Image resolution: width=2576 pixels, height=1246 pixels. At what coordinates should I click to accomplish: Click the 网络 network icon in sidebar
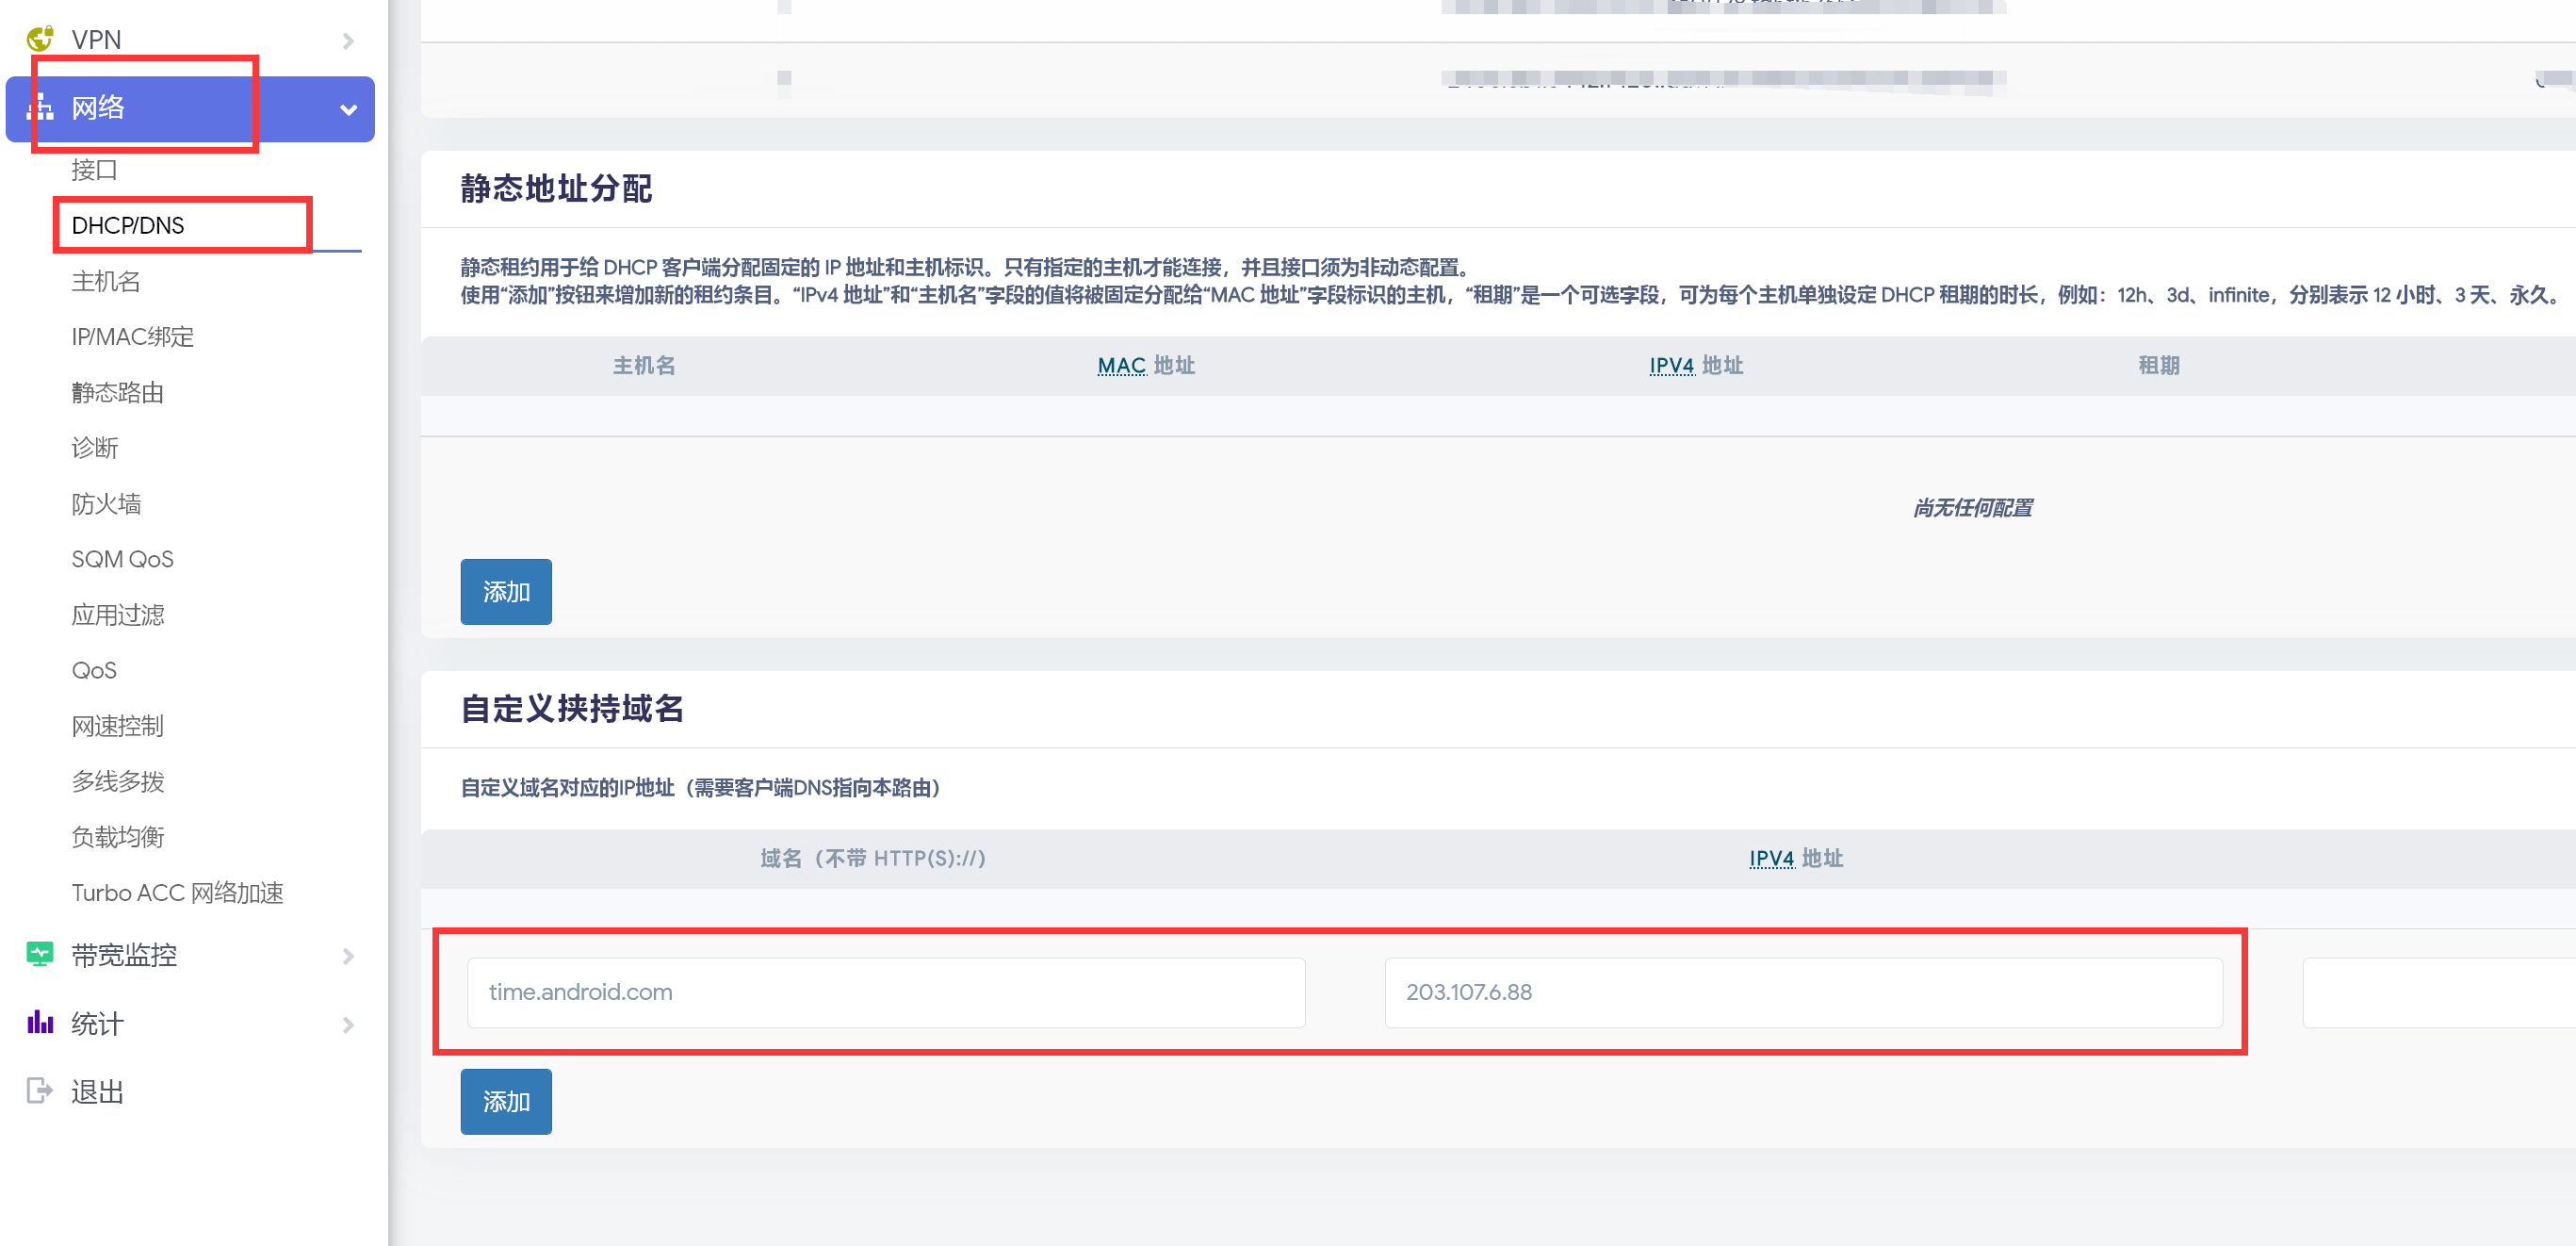pos(40,108)
